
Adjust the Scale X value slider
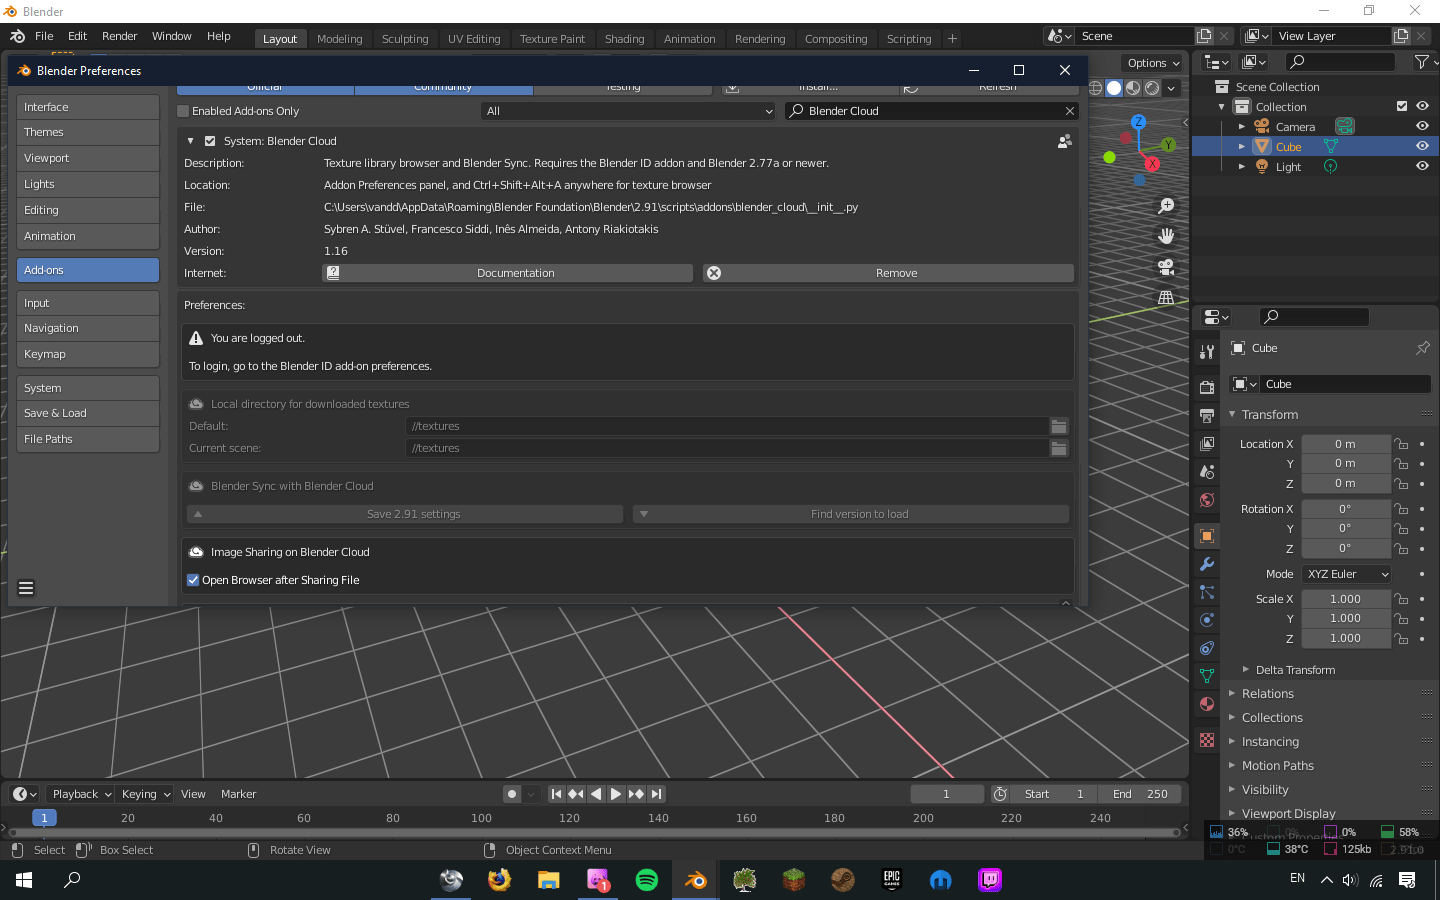point(1346,598)
